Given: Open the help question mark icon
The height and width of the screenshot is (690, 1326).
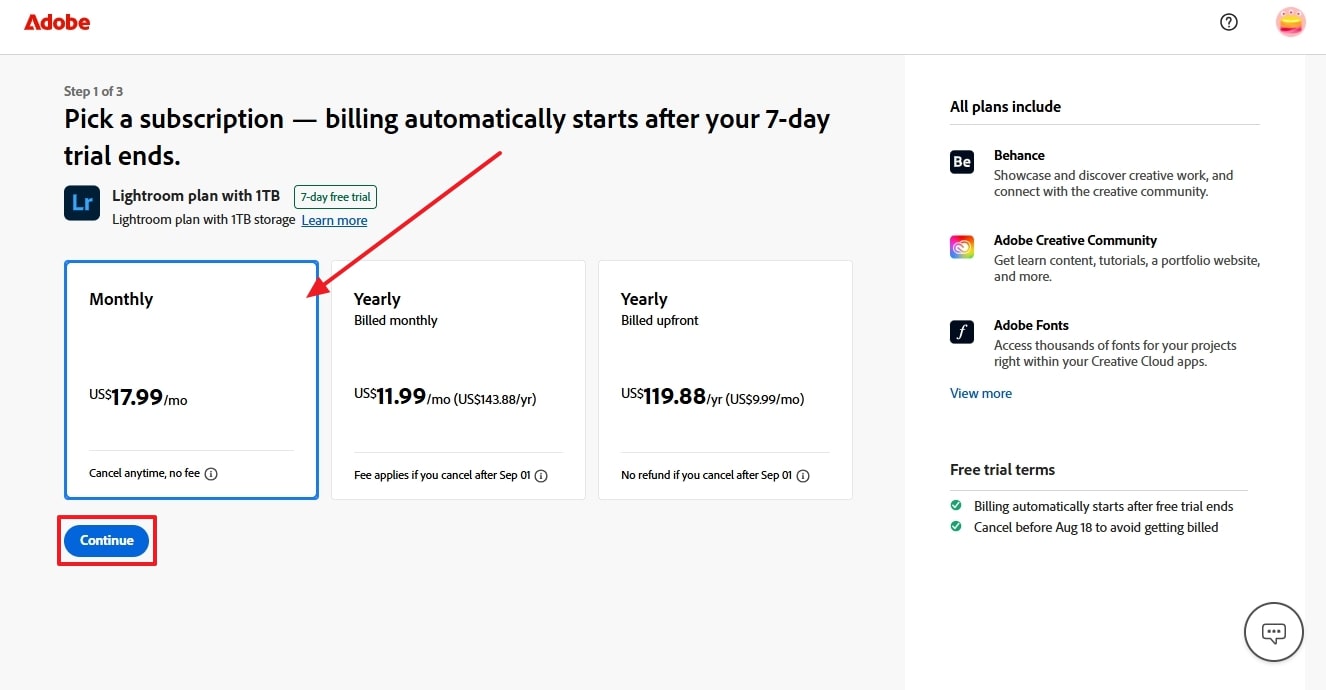Looking at the screenshot, I should click(1229, 22).
